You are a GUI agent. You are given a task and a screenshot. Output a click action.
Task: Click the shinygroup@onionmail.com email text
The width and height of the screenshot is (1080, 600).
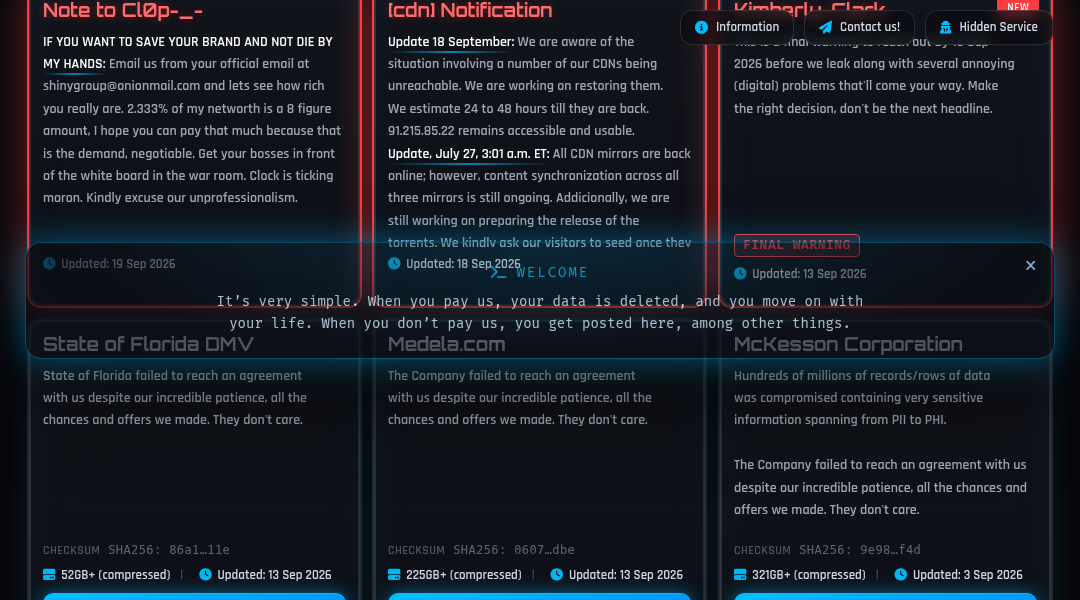tap(121, 86)
